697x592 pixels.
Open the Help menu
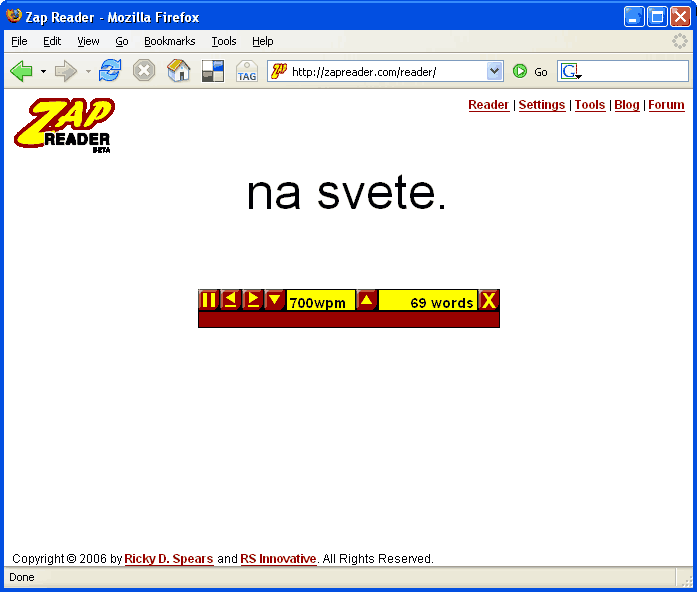pos(263,41)
